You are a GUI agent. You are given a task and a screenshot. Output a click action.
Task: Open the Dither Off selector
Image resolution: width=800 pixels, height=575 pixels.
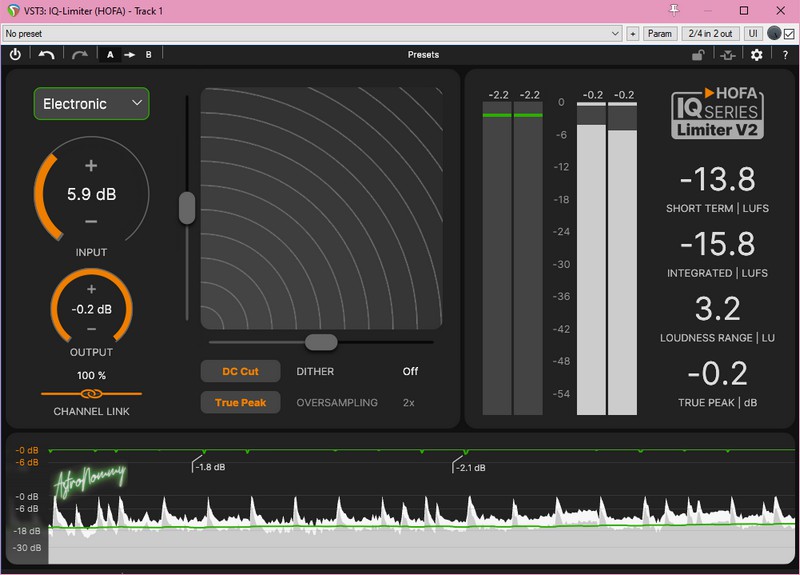pos(410,371)
